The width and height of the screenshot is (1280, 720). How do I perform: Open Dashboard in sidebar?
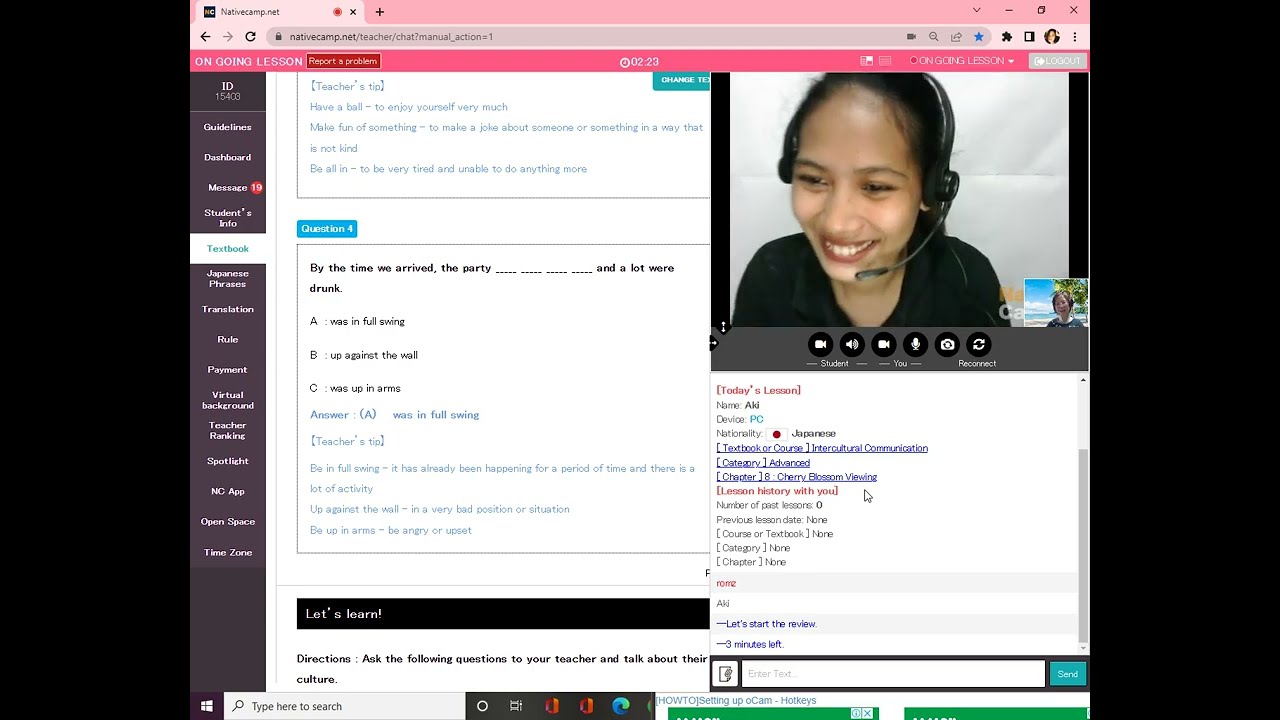[x=228, y=157]
